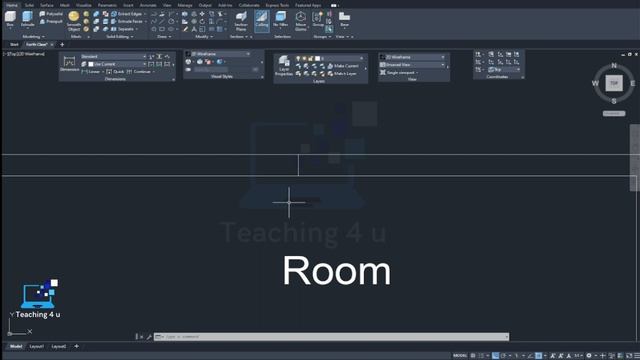Click the command line customize wrench icon
640x360 pixels.
(x=149, y=337)
